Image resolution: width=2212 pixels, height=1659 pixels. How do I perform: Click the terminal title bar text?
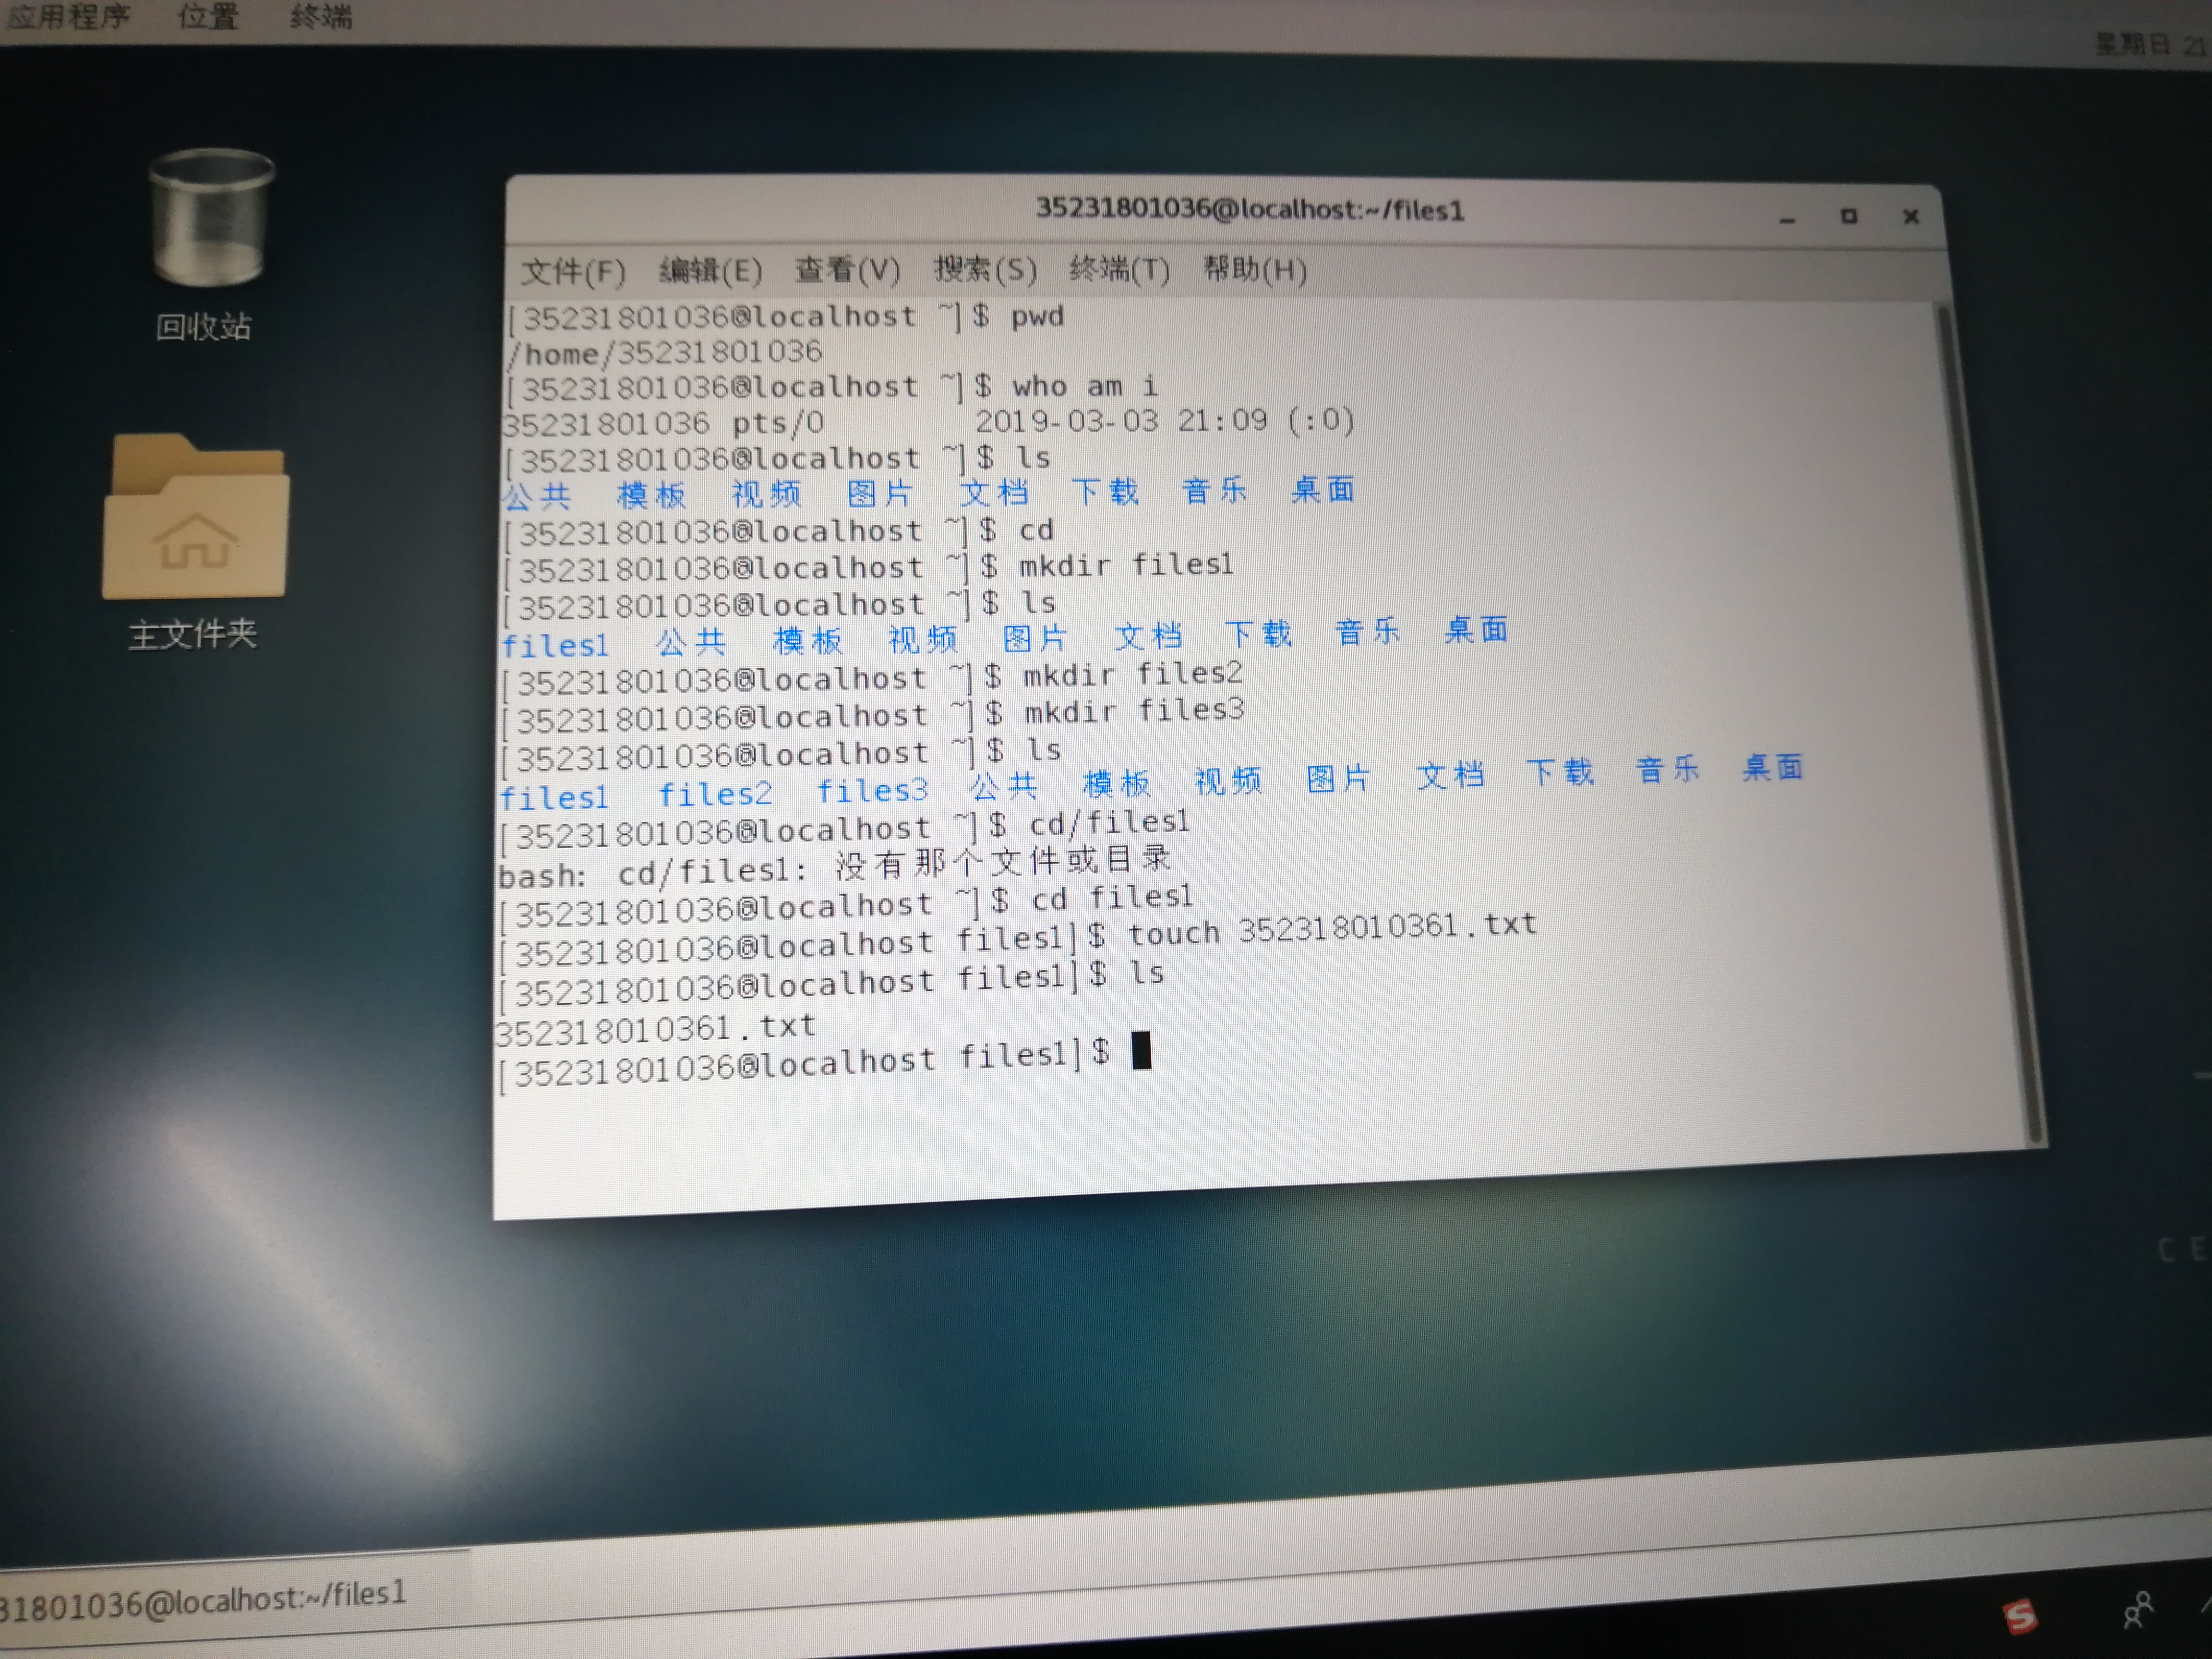pos(1249,209)
